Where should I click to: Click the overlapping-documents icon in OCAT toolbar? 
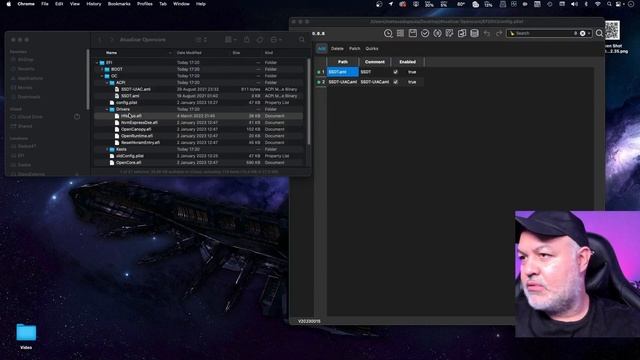pyautogui.click(x=462, y=33)
